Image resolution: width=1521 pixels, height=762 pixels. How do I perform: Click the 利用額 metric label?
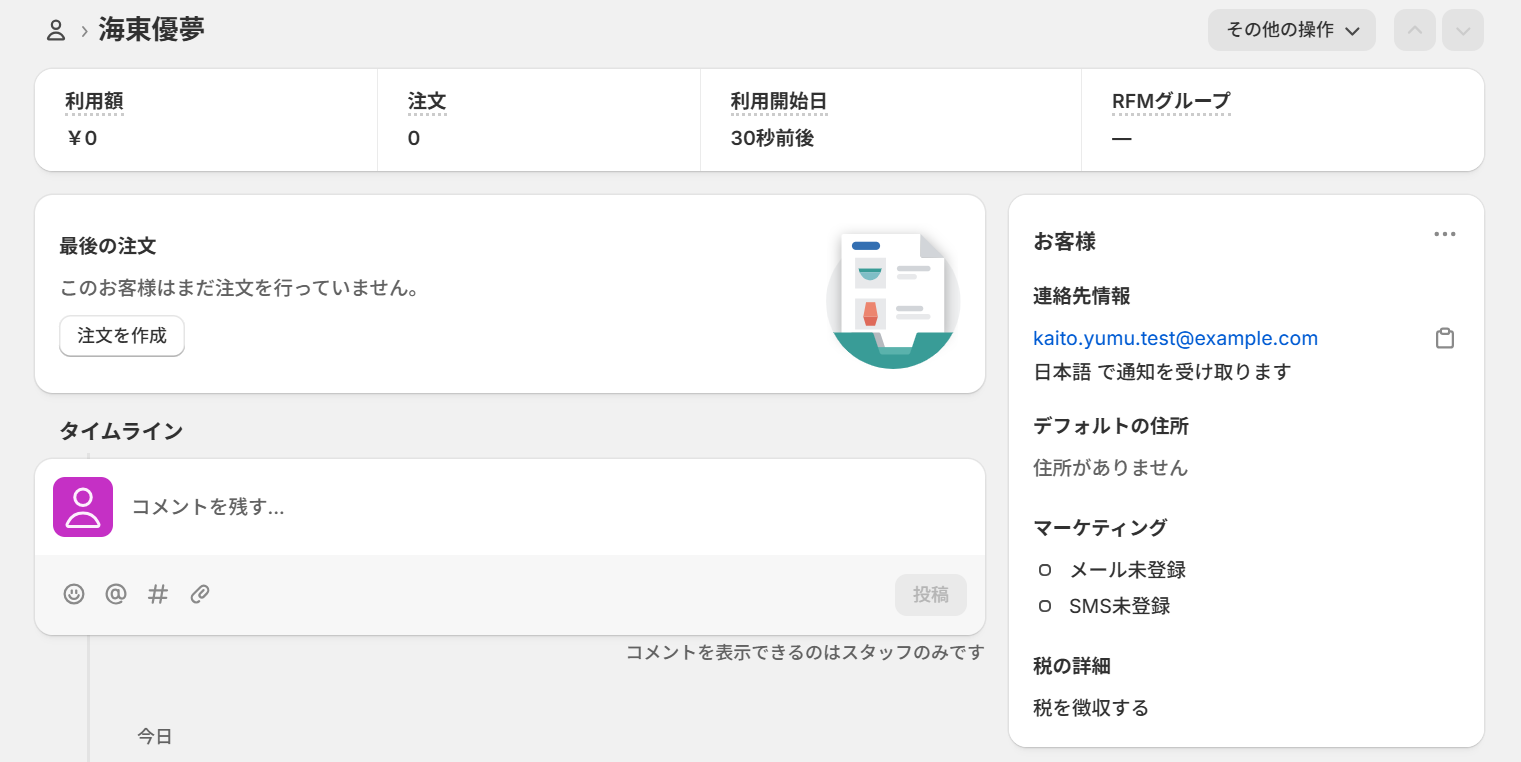(94, 101)
